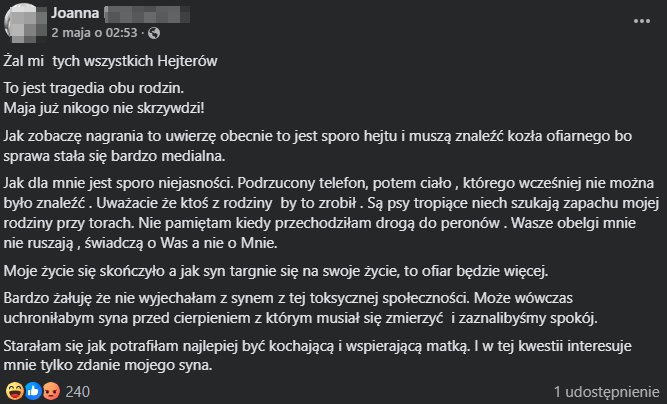Click the blue thumbs-up Like reaction icon
The width and height of the screenshot is (667, 404).
click(33, 391)
